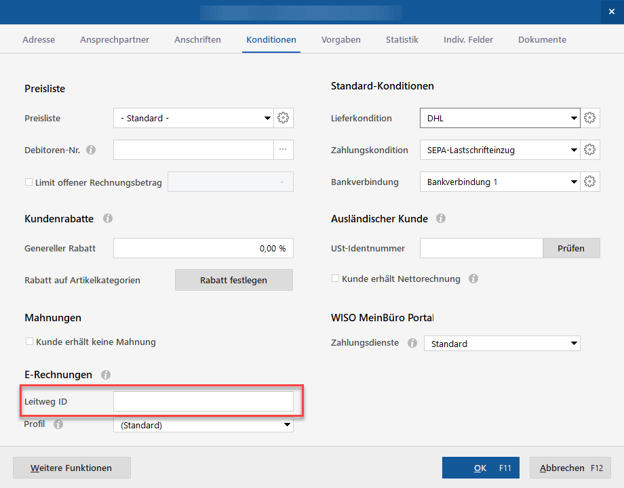Click info icon beside Ausländischer Kunde
Image resolution: width=624 pixels, height=488 pixels.
(440, 218)
